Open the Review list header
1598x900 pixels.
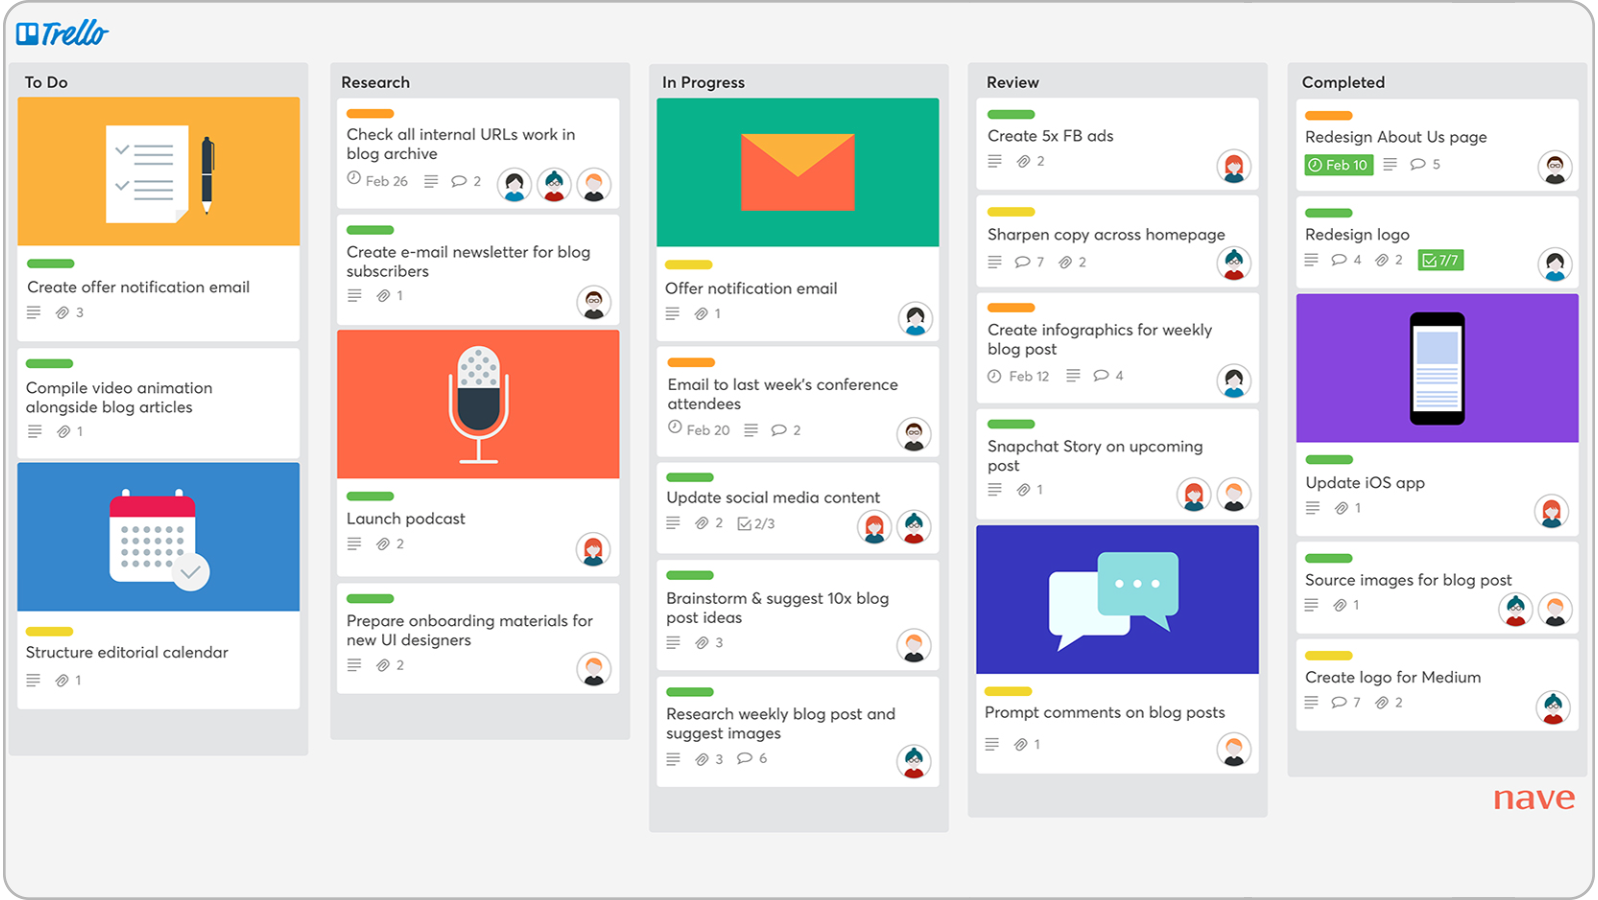1012,82
